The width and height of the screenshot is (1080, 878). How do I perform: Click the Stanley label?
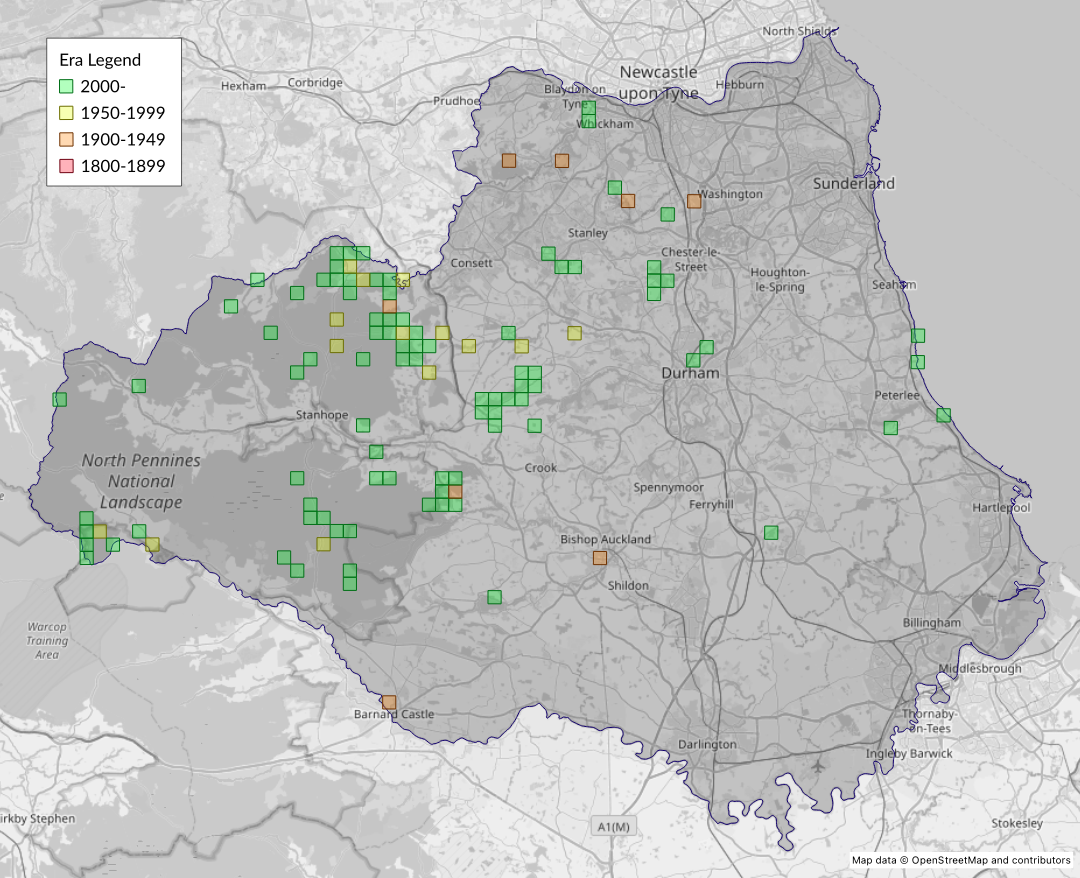(x=588, y=233)
